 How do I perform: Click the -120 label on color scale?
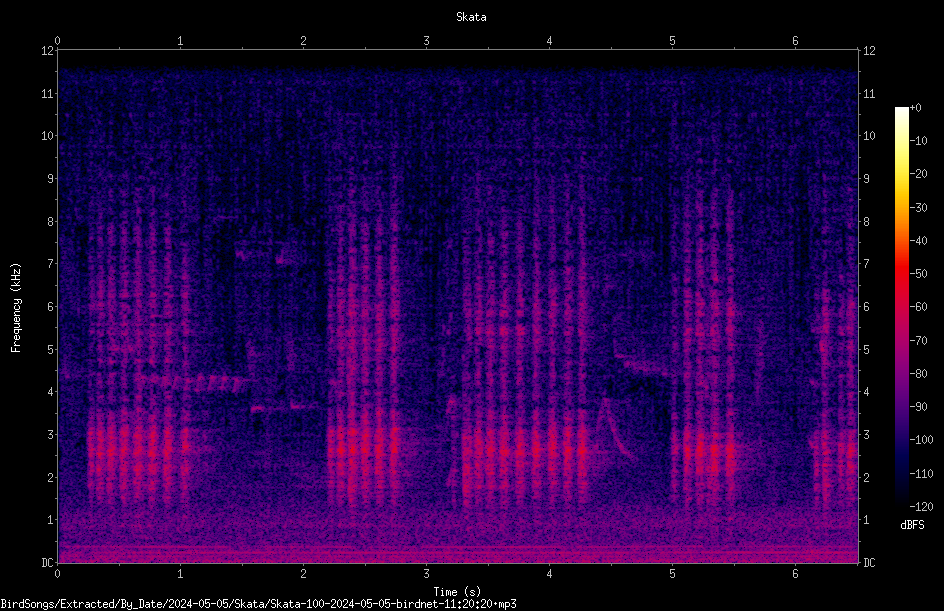[921, 506]
